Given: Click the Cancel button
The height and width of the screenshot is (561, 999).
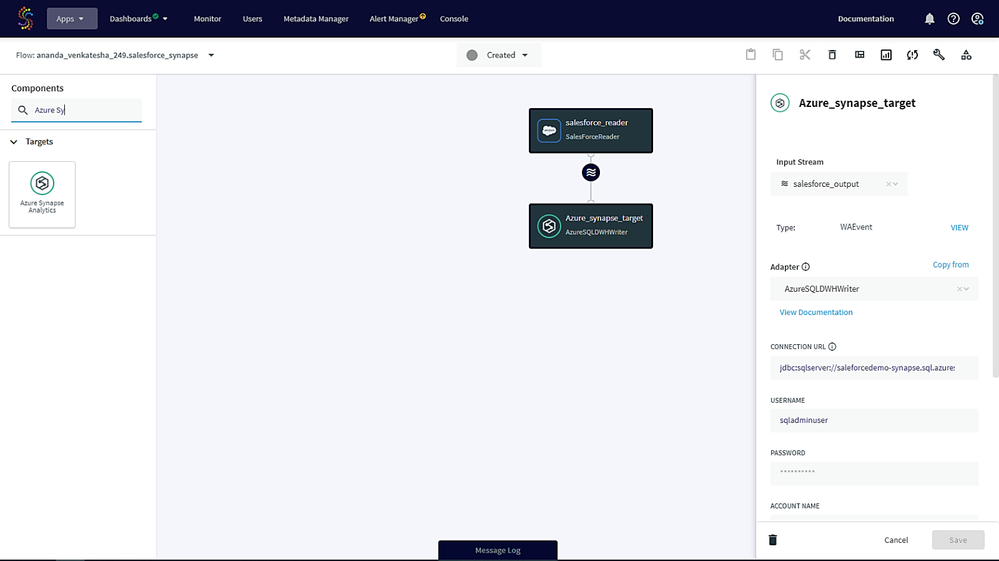Looking at the screenshot, I should 896,540.
